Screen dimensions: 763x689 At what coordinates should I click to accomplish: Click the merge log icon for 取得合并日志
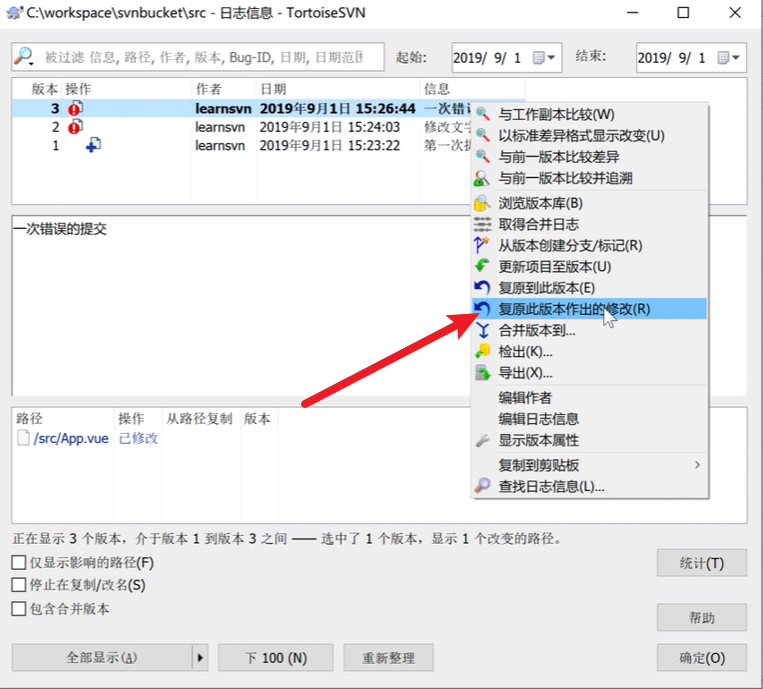pyautogui.click(x=482, y=224)
